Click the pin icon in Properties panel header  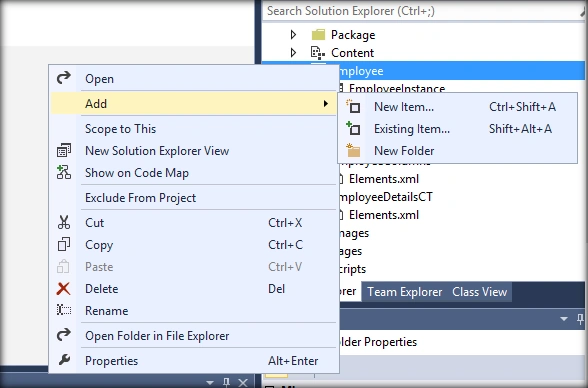coord(580,319)
